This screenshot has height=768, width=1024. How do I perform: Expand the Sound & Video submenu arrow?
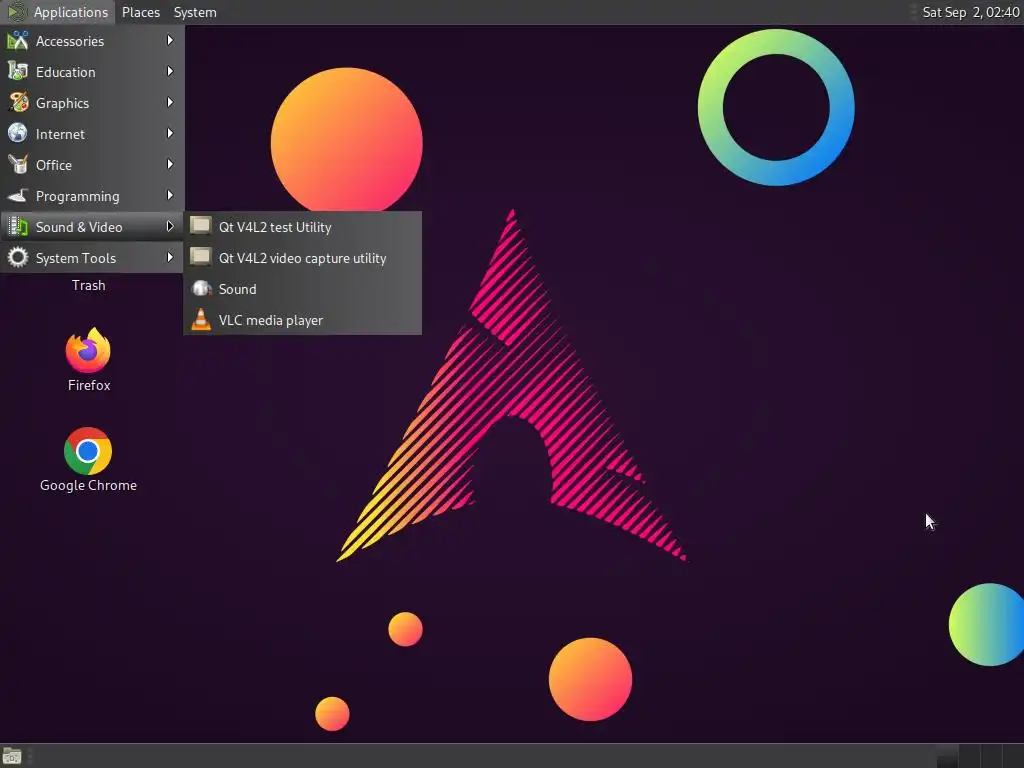tap(170, 227)
